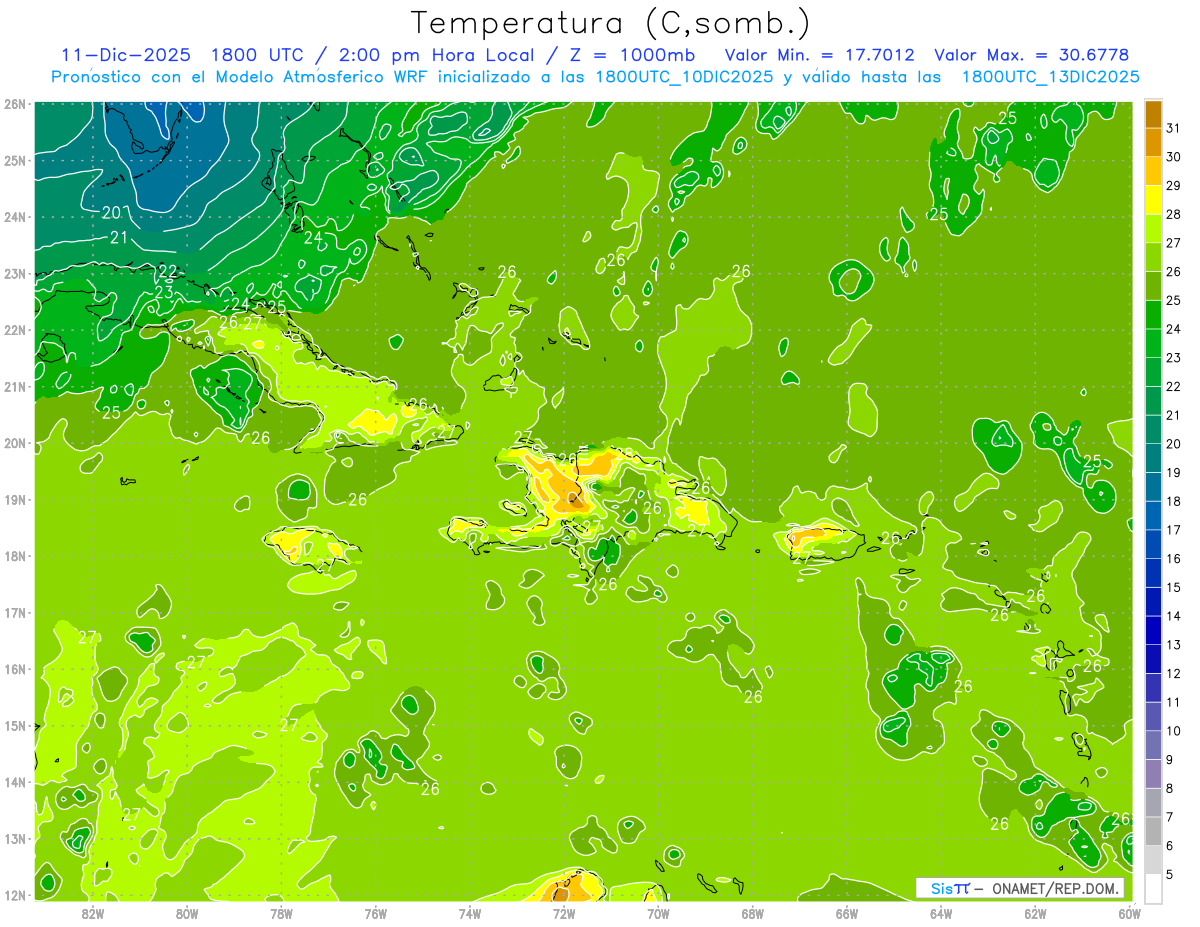Click the 'ONAMET/REP.DOM.' credit label

[x=1056, y=888]
